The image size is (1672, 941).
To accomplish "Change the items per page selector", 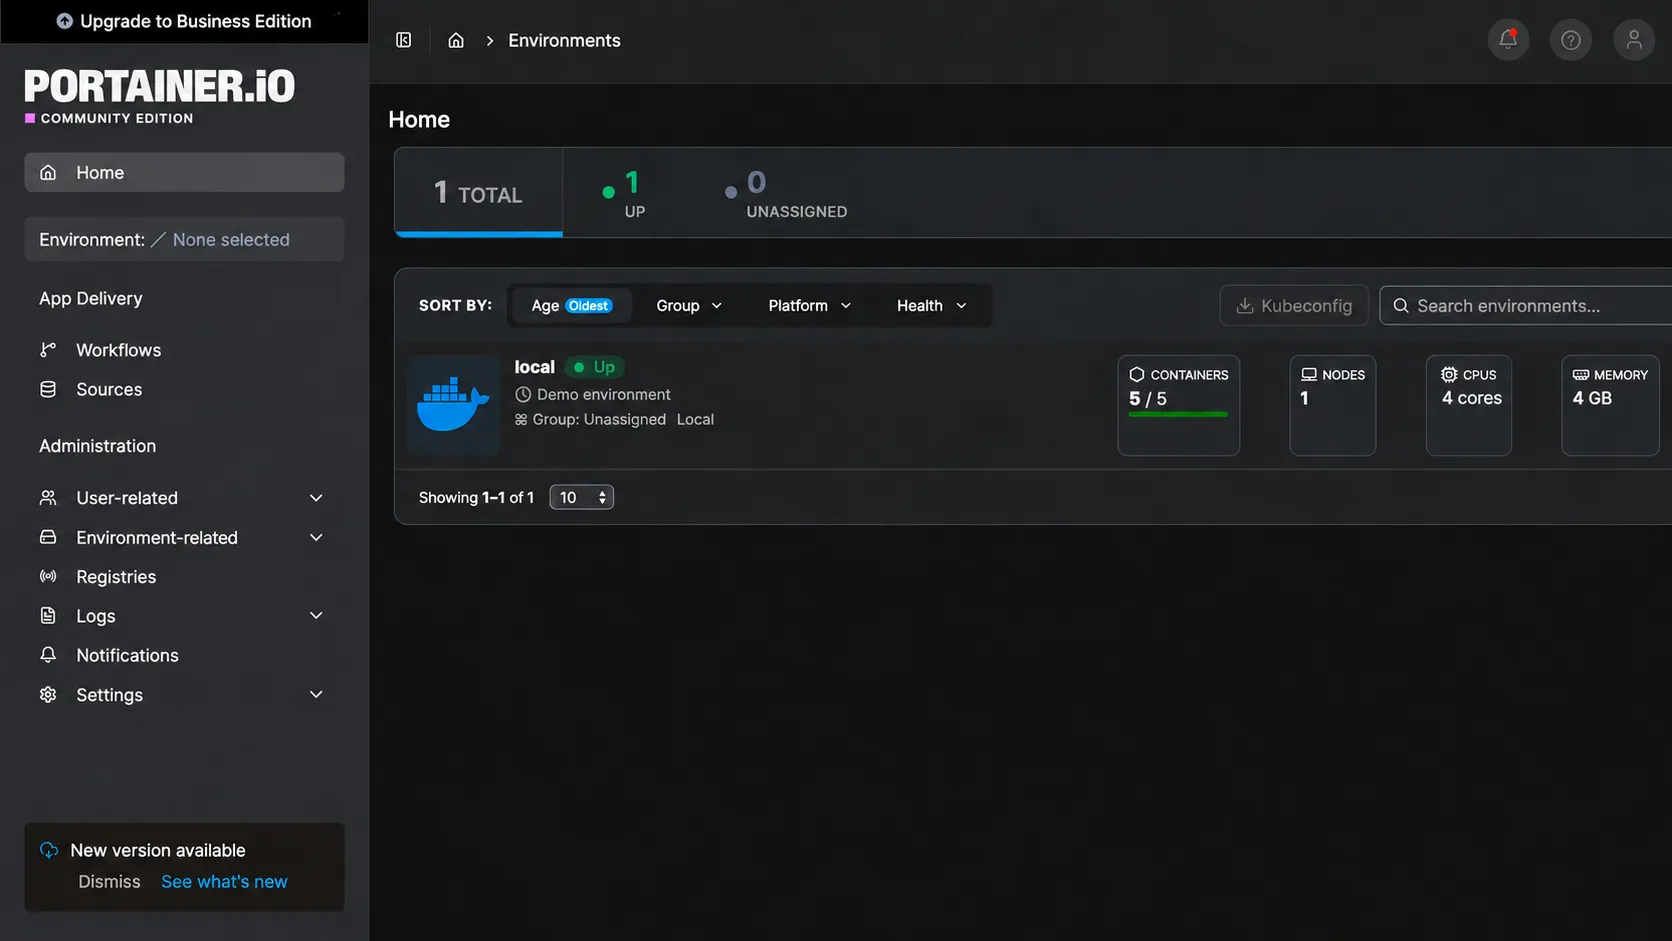I will pyautogui.click(x=581, y=497).
